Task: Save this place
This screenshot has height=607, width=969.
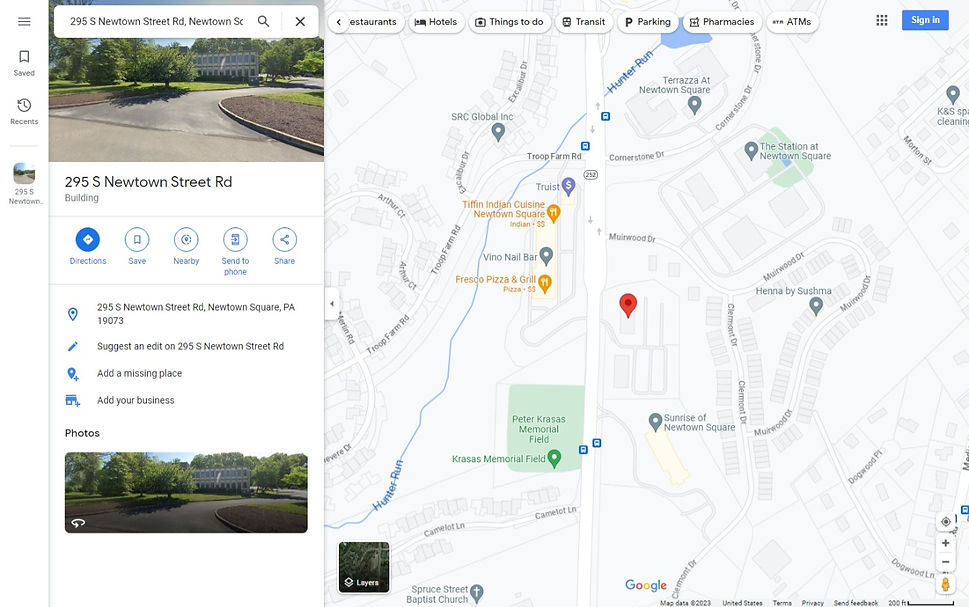Action: tap(137, 247)
